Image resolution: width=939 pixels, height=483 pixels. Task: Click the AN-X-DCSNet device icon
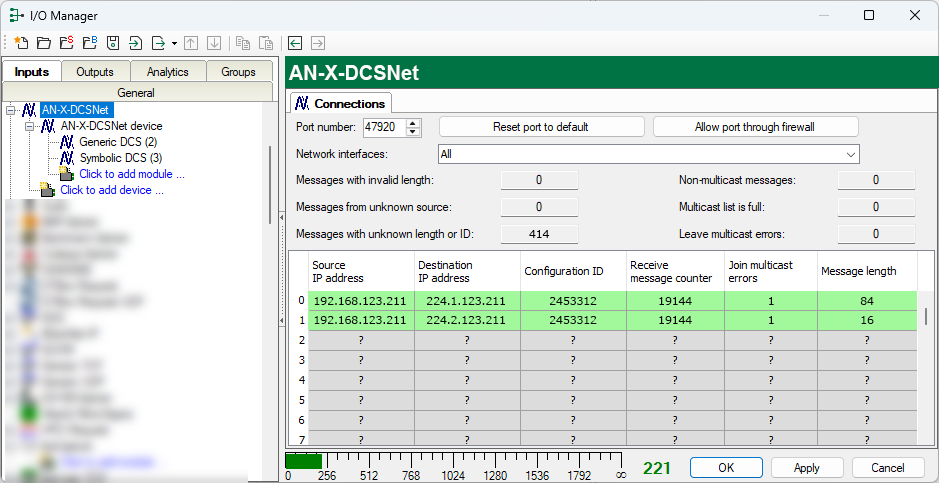tap(49, 126)
